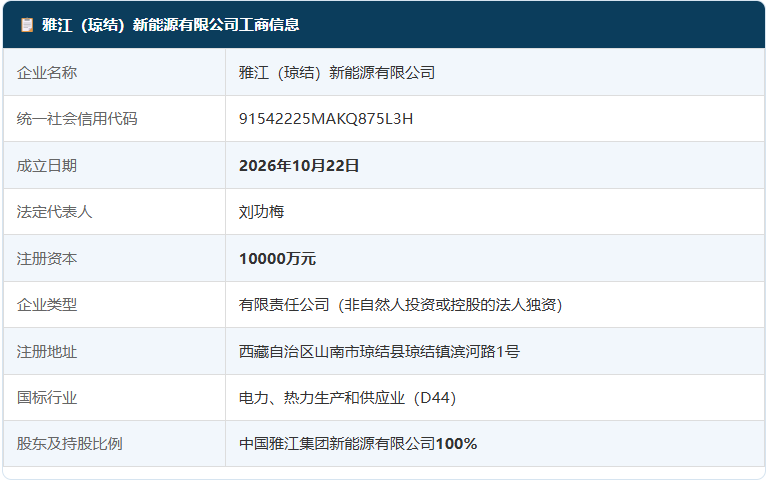Viewport: 770px width, 485px height.
Task: Click the 成立日期 label
Action: [47, 165]
